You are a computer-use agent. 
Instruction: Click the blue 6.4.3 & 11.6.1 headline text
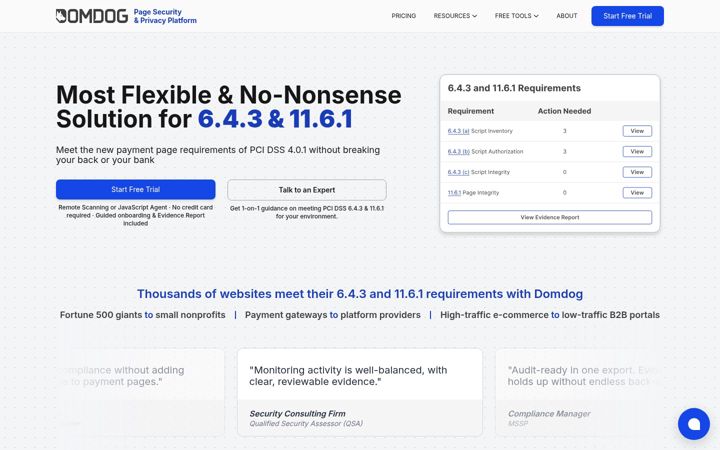coord(275,119)
